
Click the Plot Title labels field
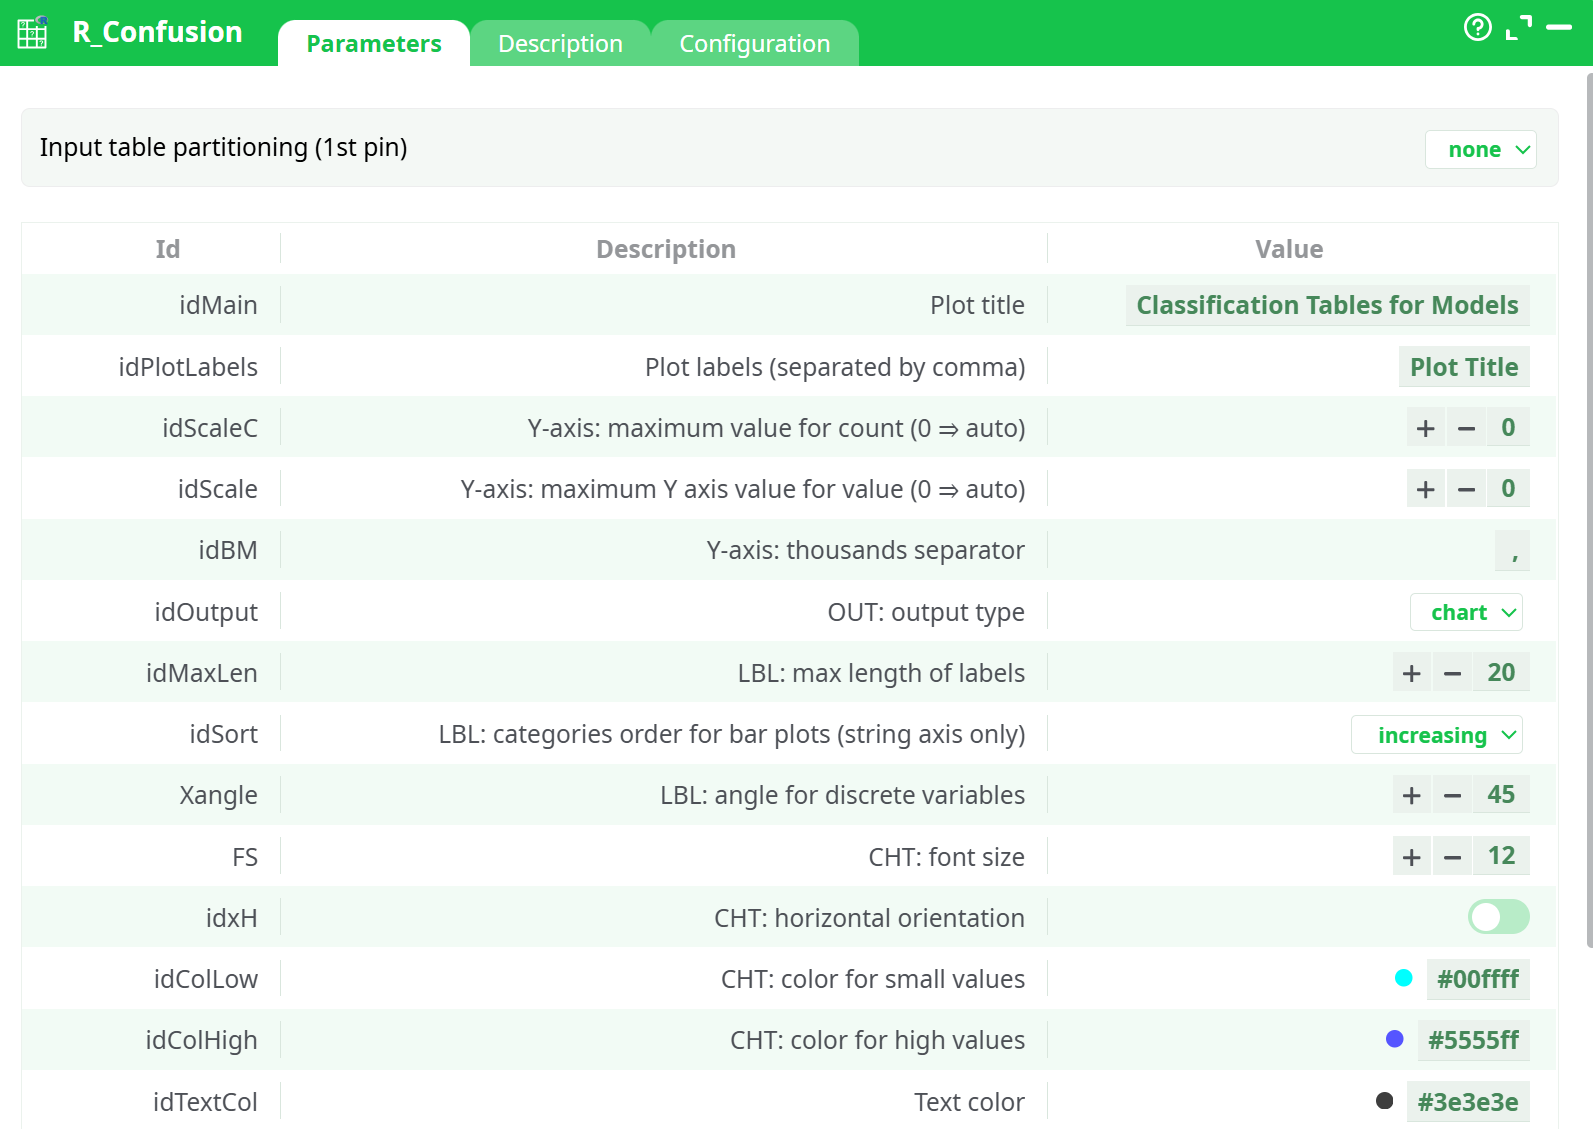tap(1463, 368)
